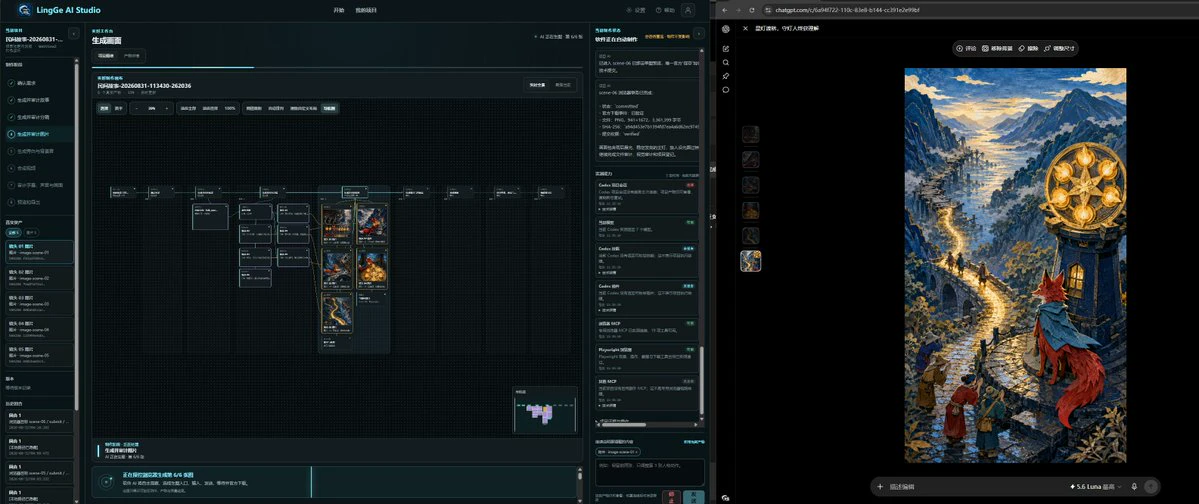Screen dimensions: 1199x504
Task: Click the send button beside the red stop button
Action: (x=694, y=497)
